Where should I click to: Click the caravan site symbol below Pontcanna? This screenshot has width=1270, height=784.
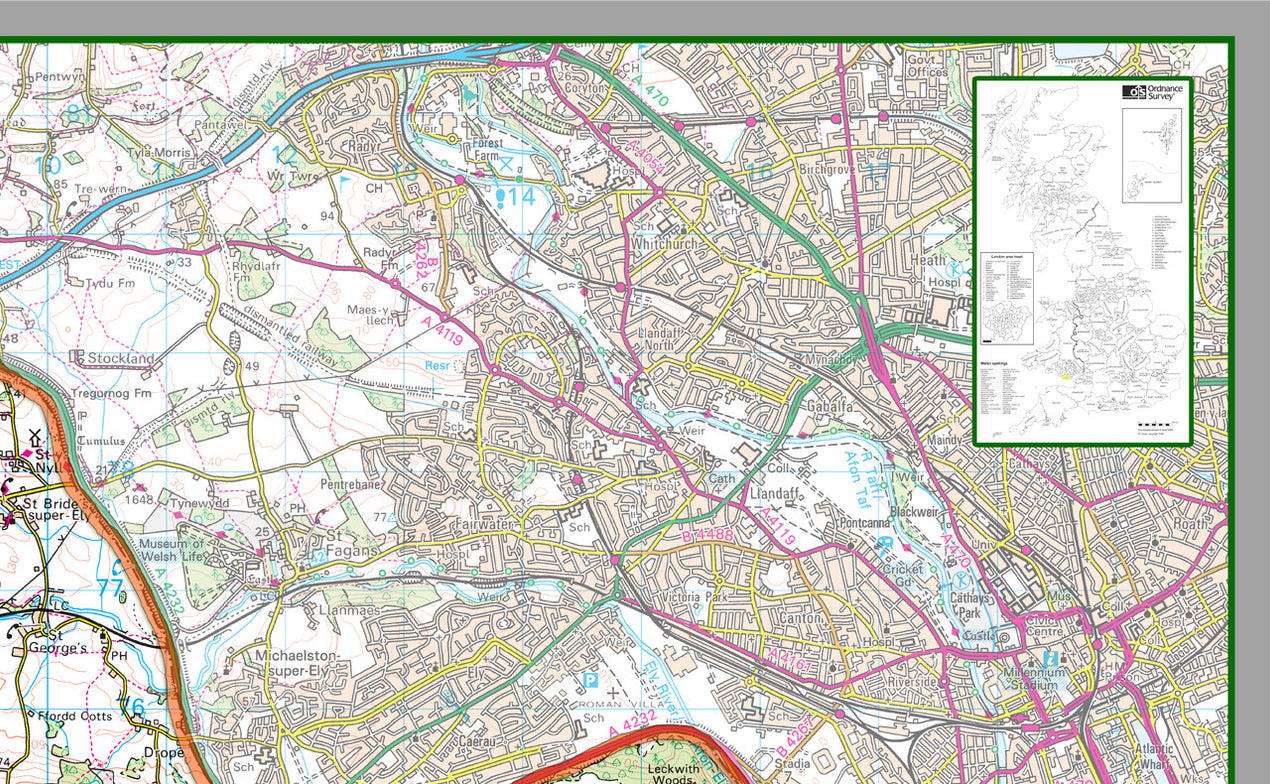tap(886, 543)
